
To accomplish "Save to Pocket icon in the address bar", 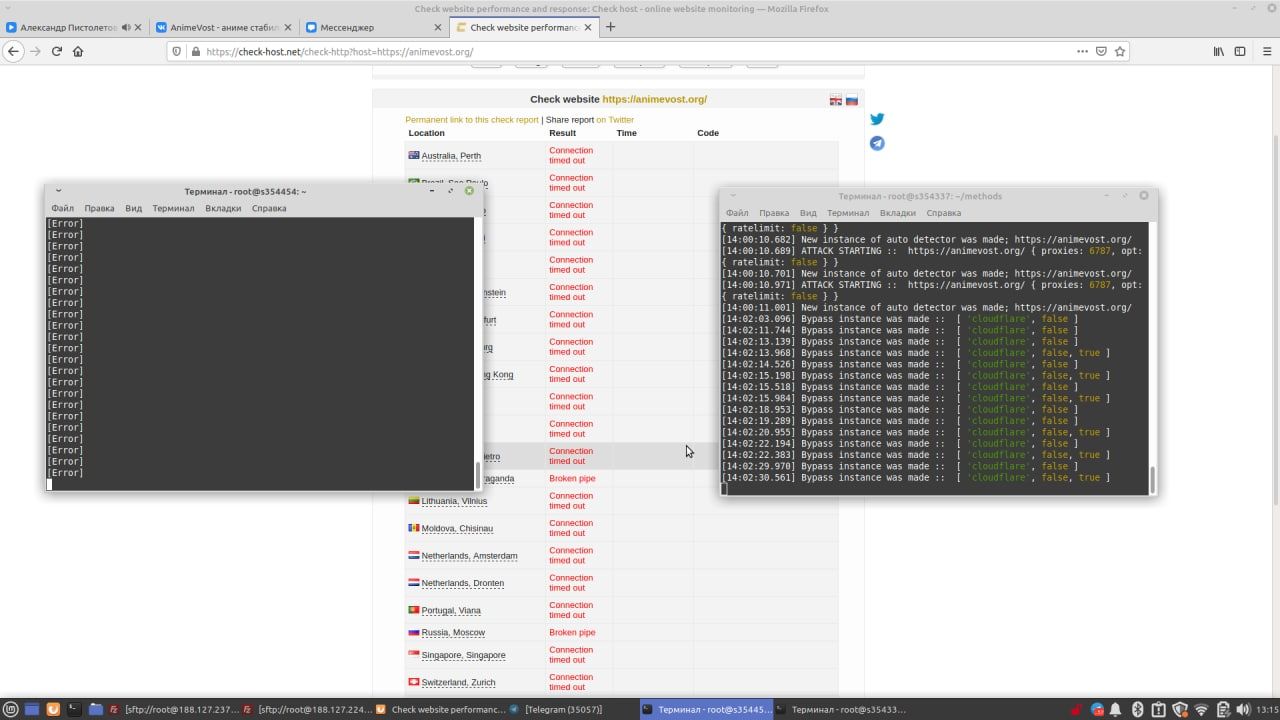I will coord(1101,51).
